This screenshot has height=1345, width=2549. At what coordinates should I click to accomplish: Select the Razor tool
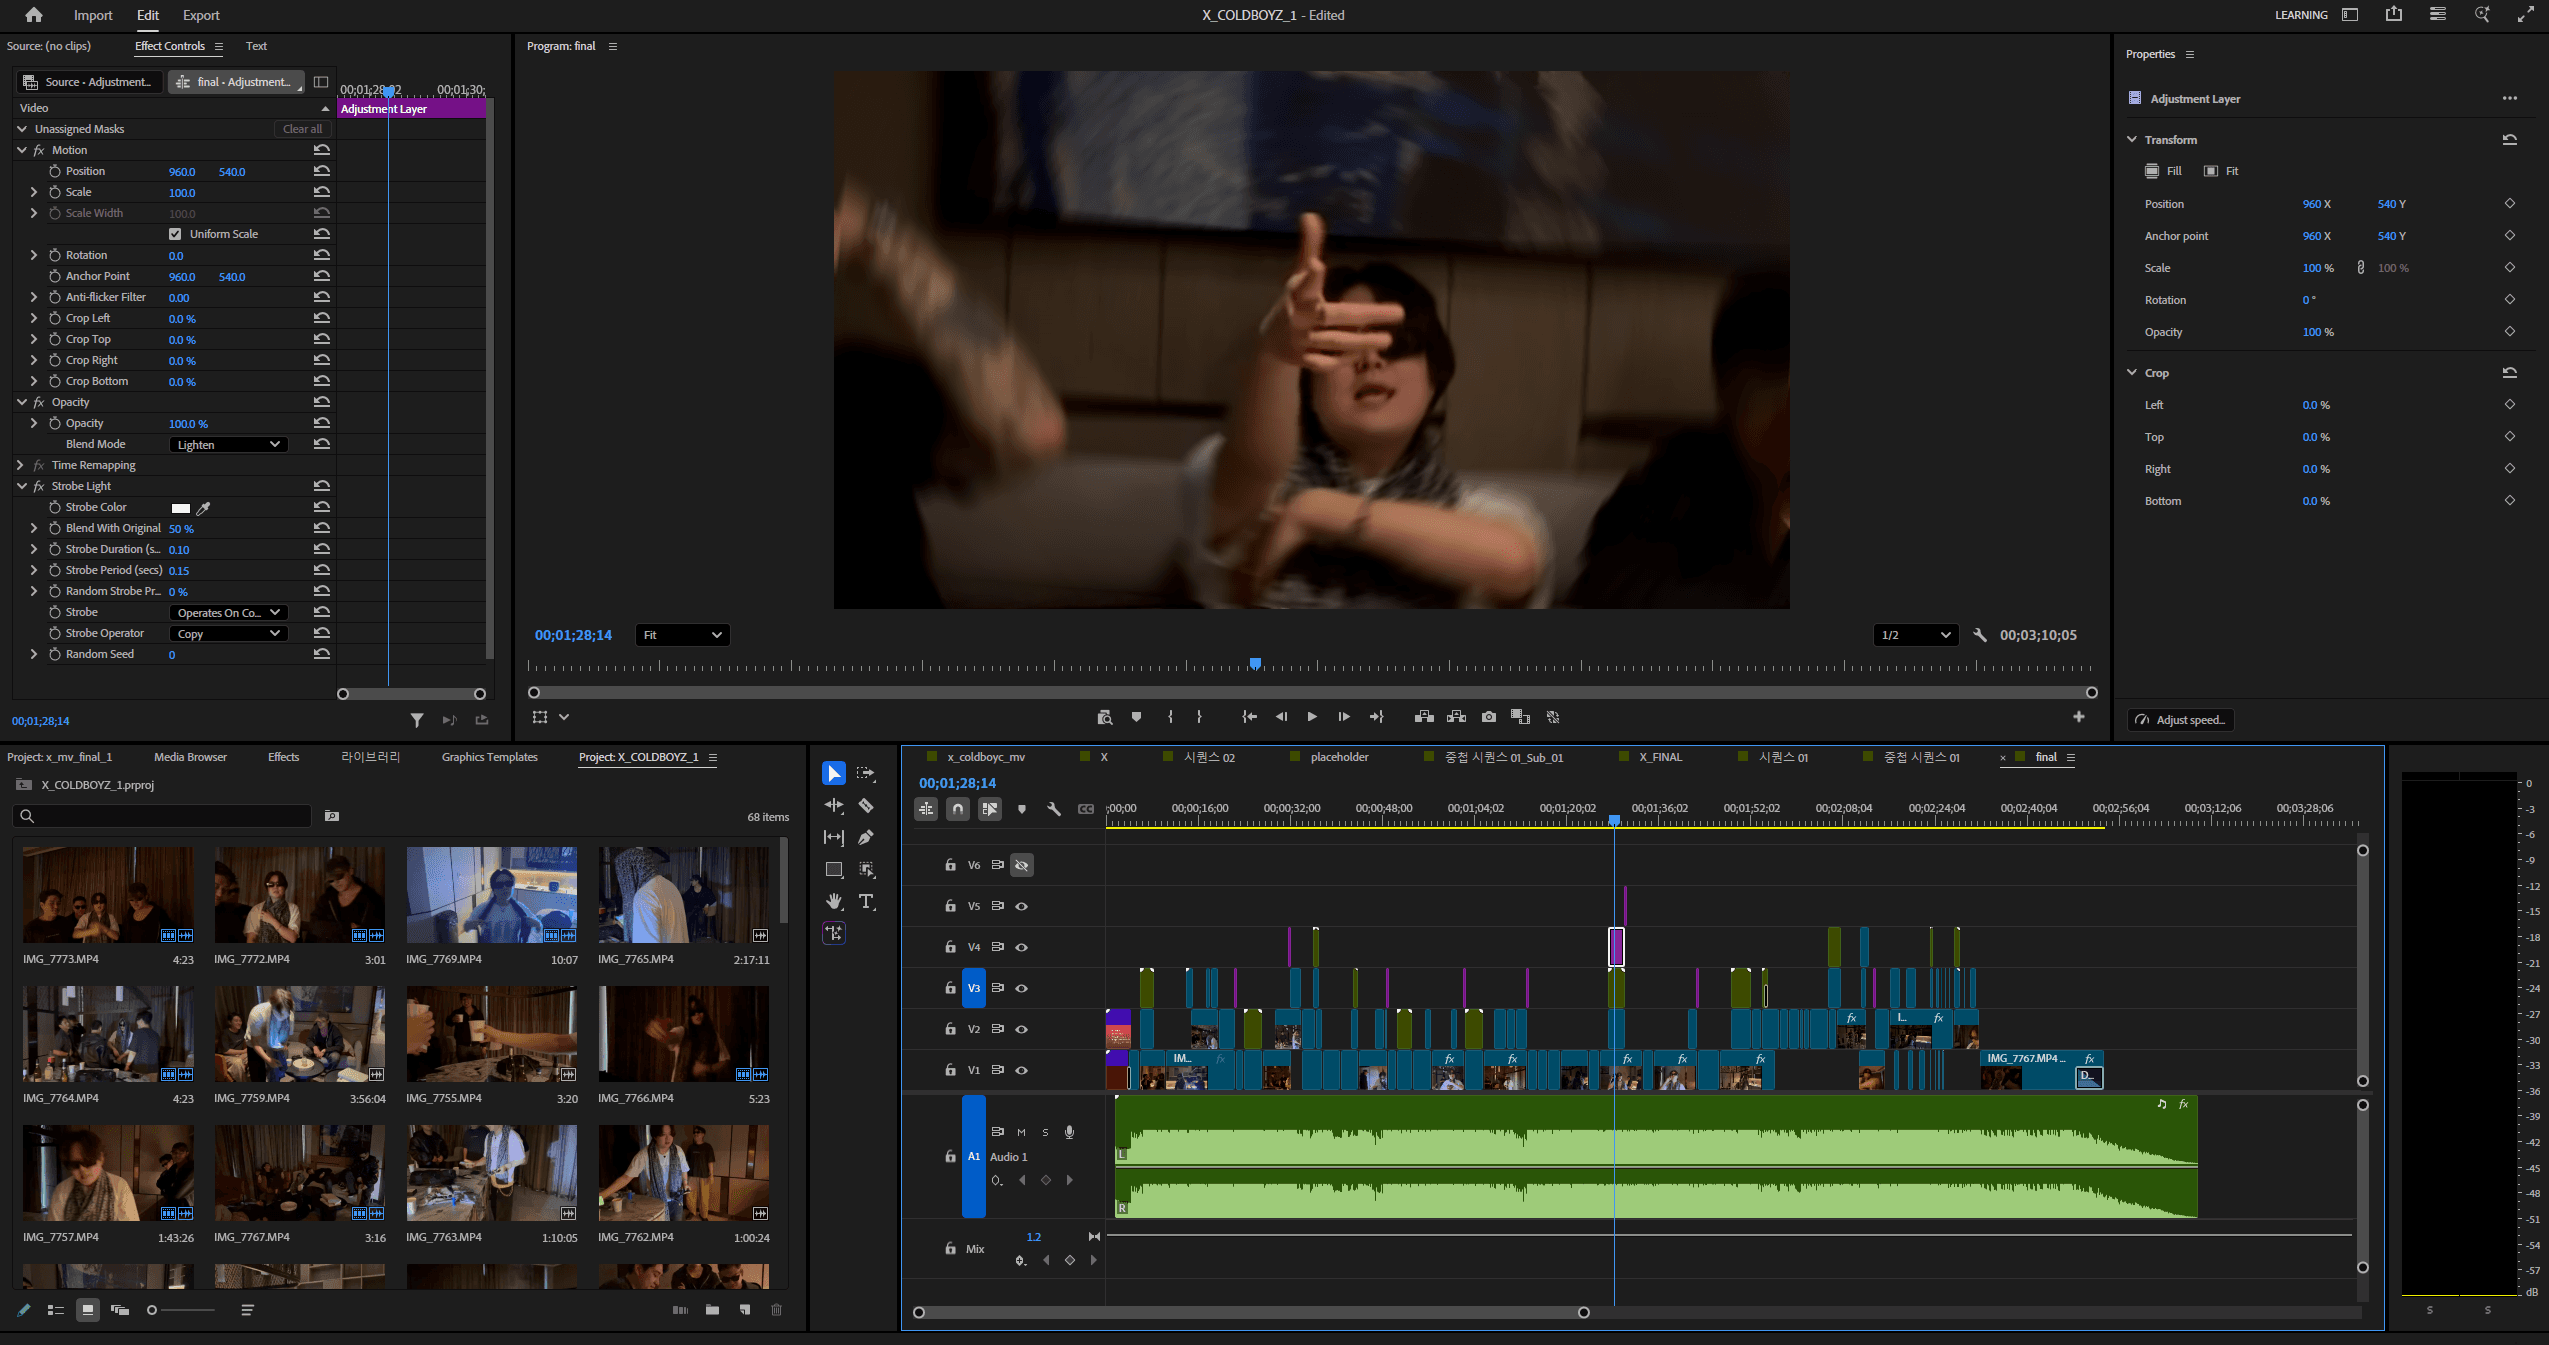point(866,805)
